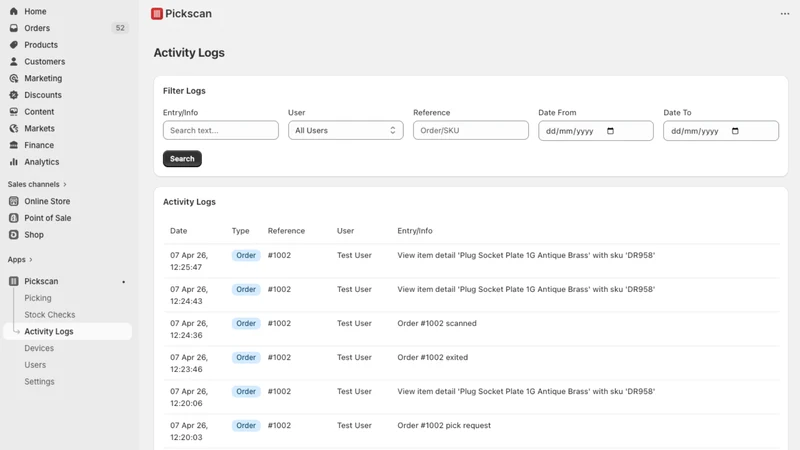
Task: Click the Type column header
Action: (x=240, y=231)
